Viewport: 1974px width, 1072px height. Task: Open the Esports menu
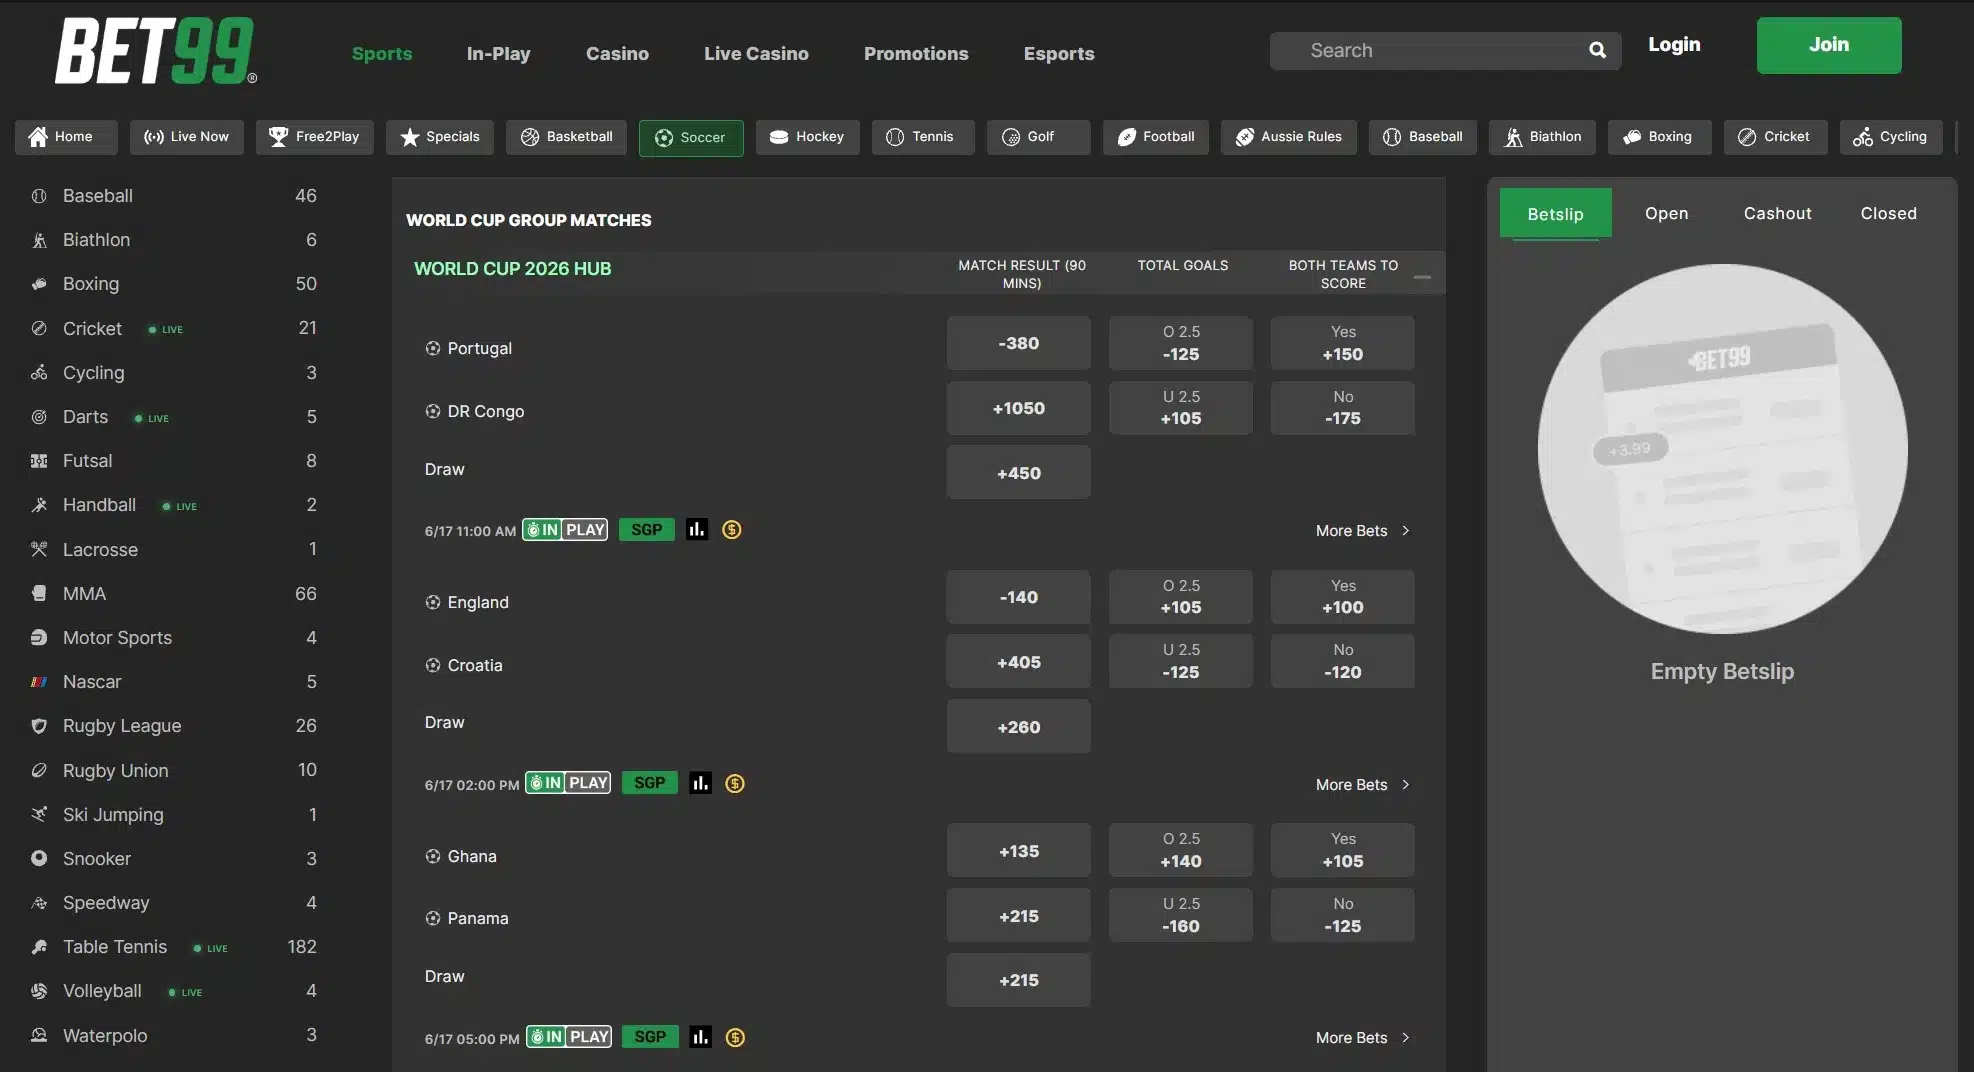(1059, 54)
